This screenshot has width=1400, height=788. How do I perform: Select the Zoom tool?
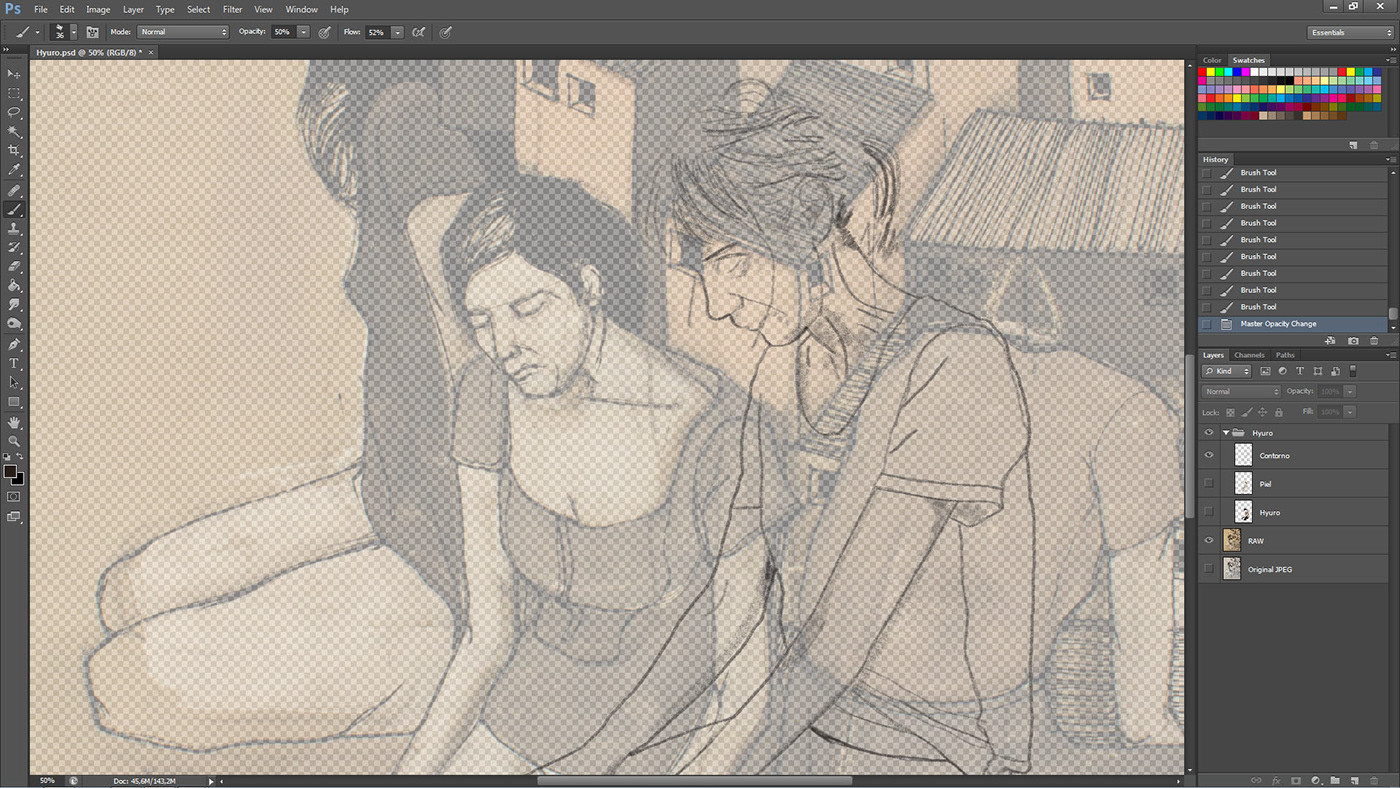click(14, 441)
